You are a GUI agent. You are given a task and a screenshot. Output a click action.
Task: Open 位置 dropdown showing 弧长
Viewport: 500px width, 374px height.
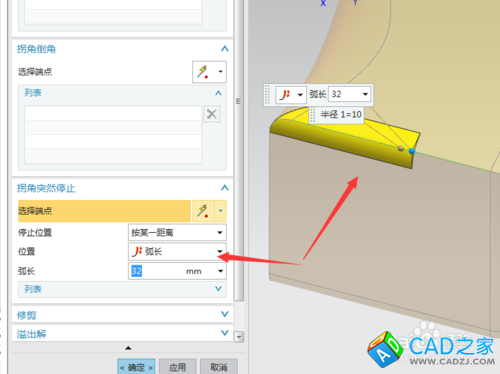point(177,251)
